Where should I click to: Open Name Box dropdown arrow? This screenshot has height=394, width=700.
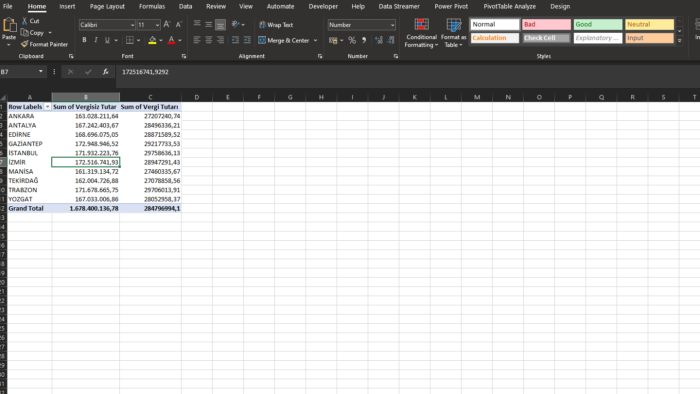41,71
